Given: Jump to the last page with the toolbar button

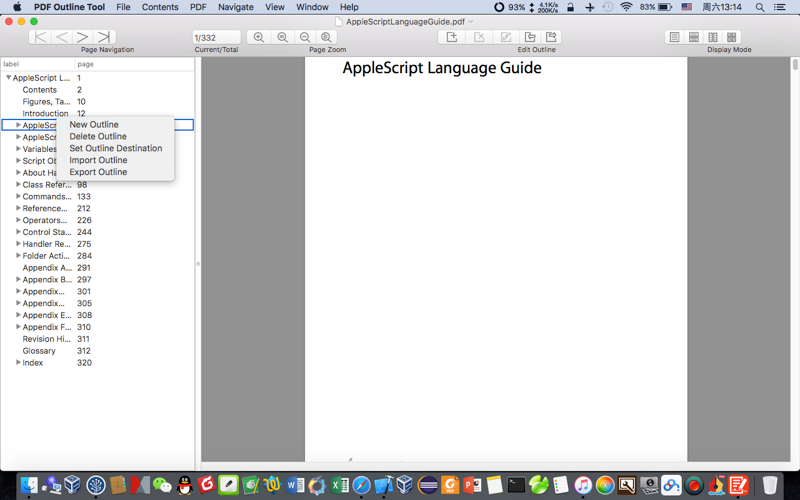Looking at the screenshot, I should click(x=104, y=37).
